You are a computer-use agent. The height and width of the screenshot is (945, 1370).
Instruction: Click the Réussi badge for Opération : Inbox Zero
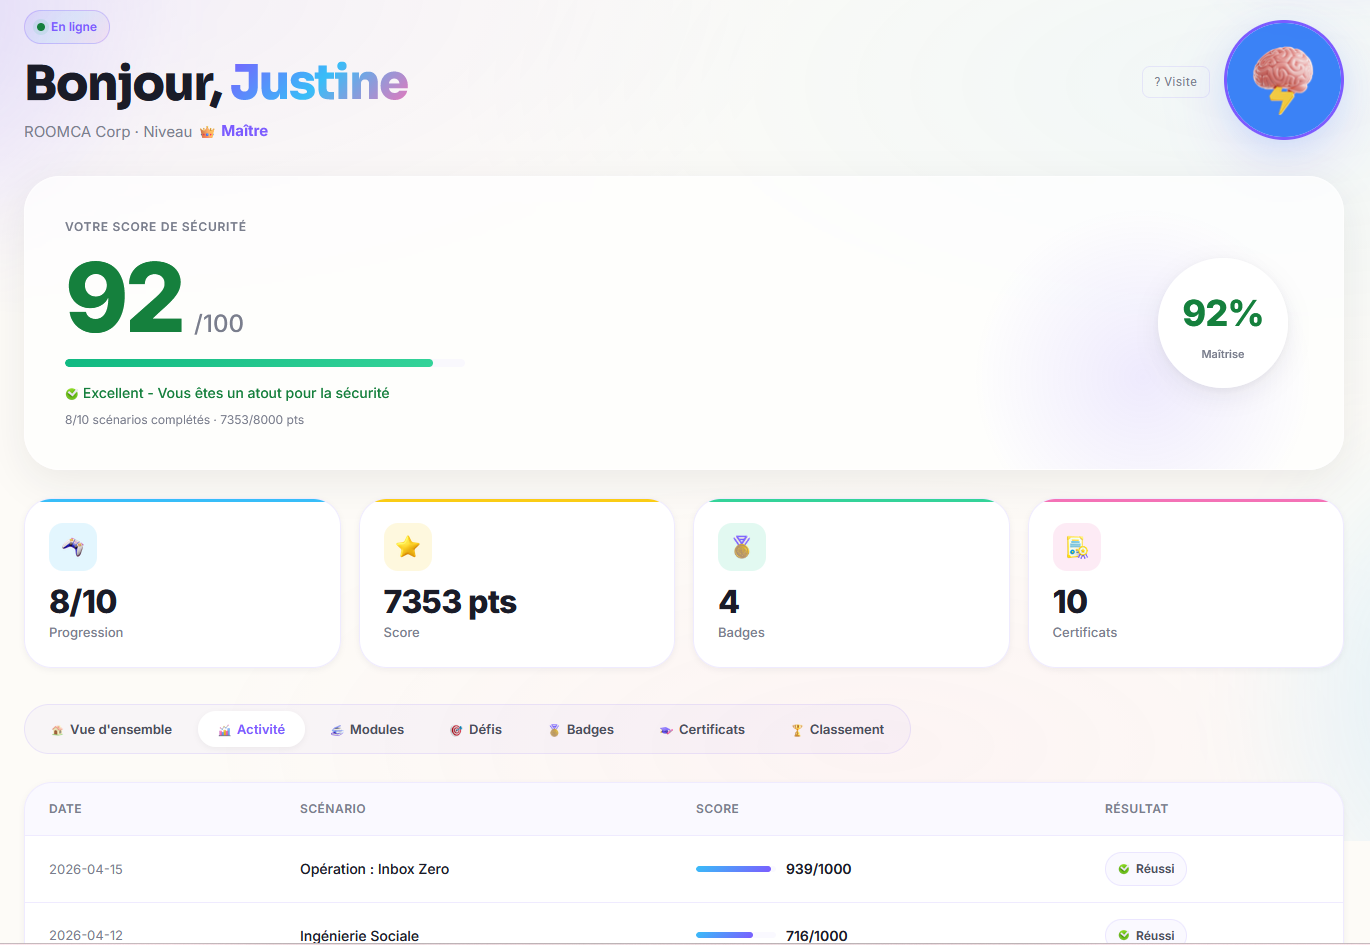(x=1146, y=869)
